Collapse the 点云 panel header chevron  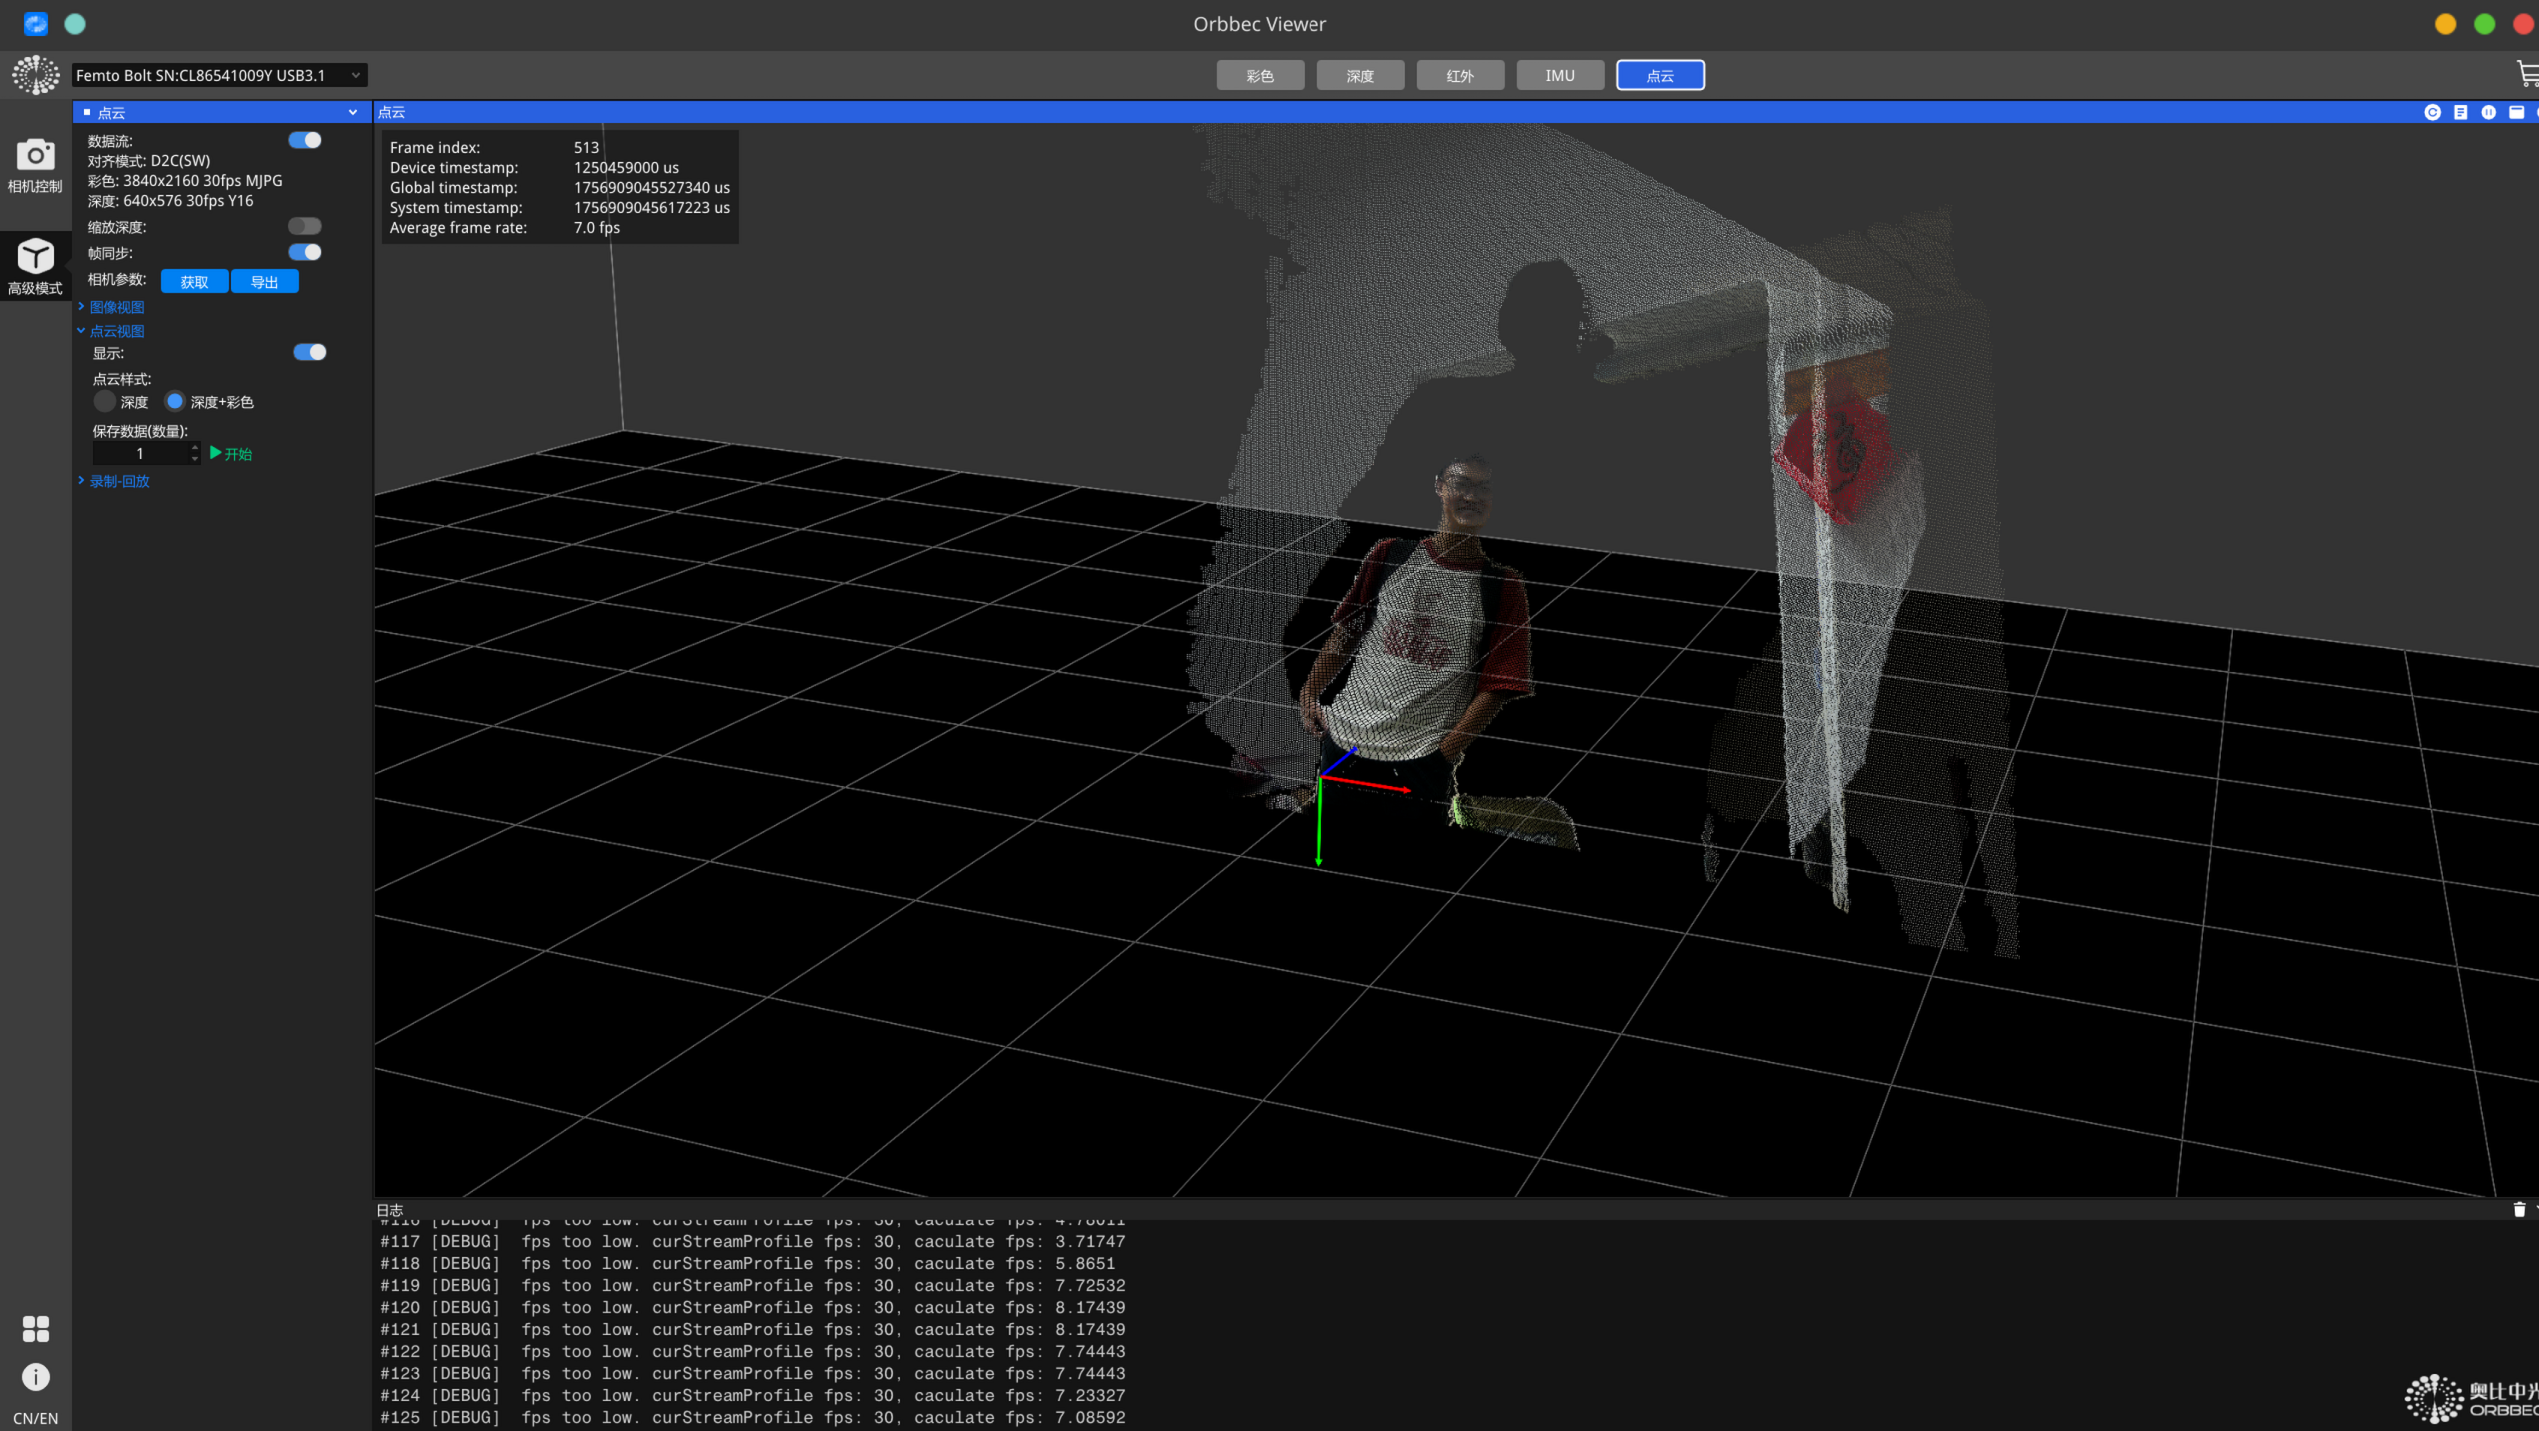[353, 112]
